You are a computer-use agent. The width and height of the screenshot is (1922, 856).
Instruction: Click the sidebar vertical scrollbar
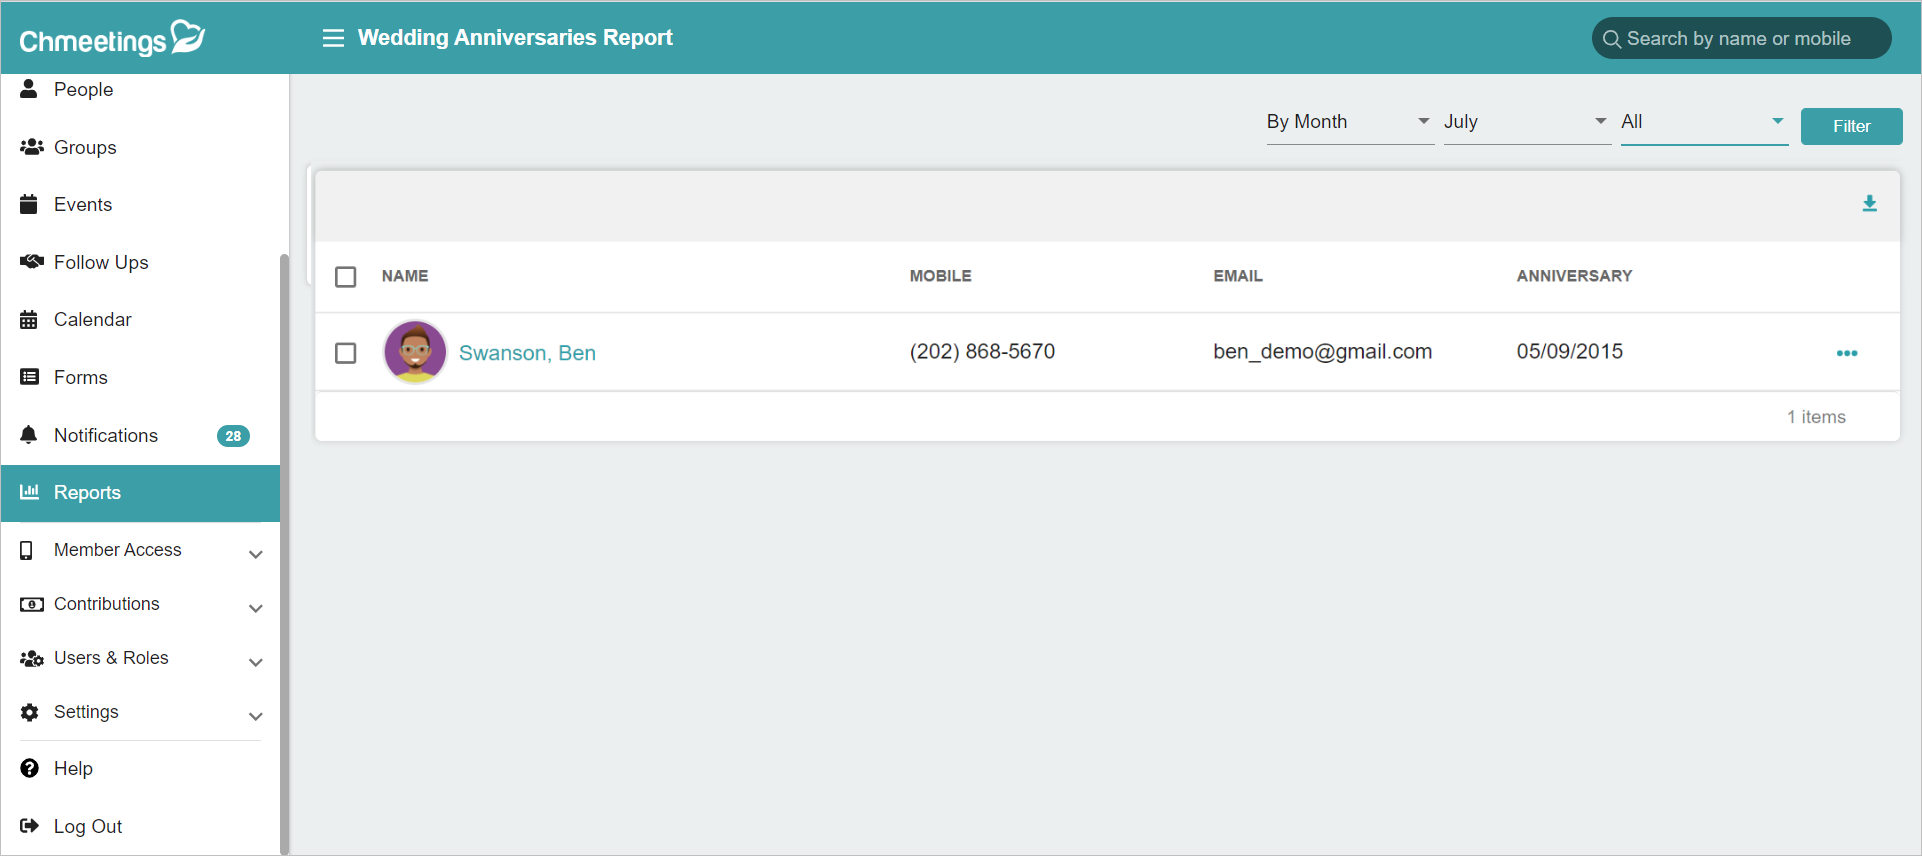coord(284,553)
